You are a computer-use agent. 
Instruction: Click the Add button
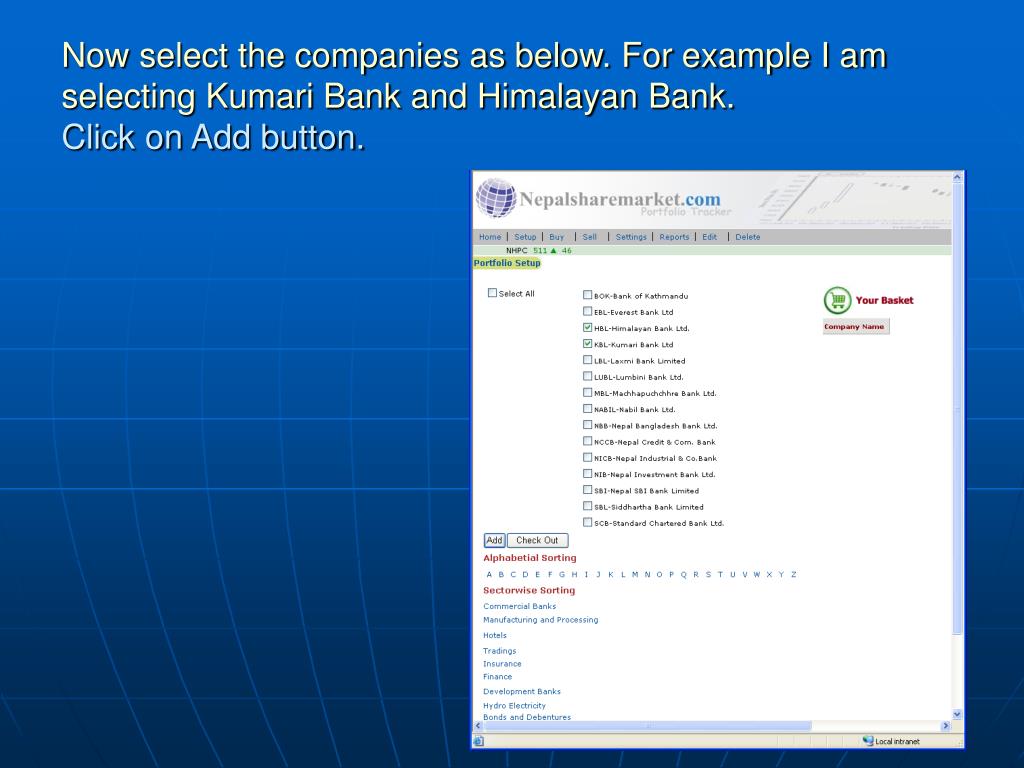[x=494, y=540]
